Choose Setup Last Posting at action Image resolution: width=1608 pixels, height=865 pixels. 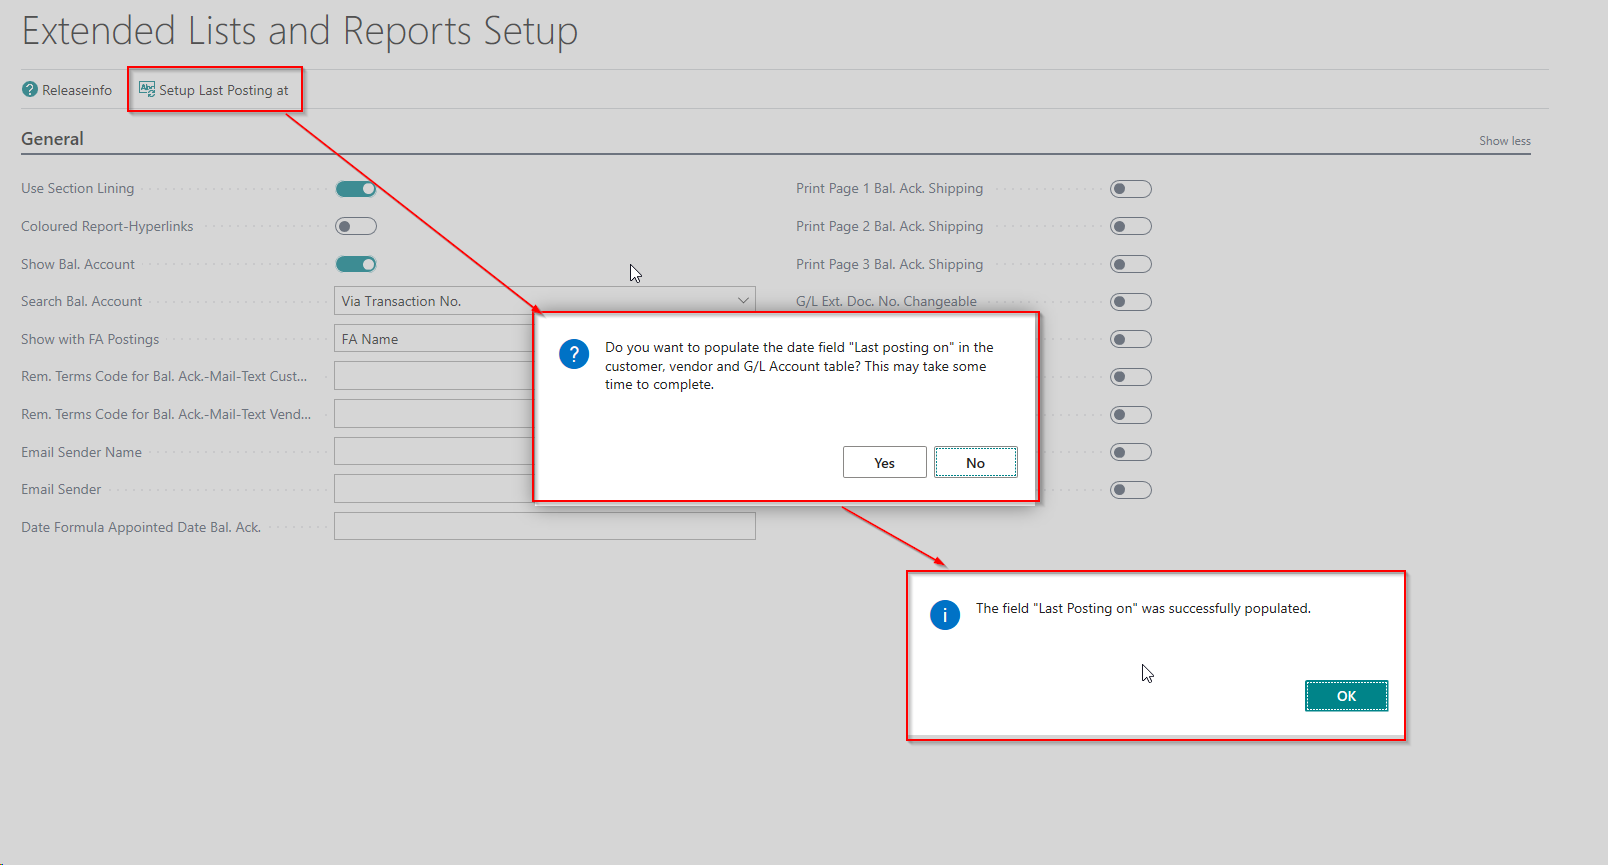[x=223, y=90]
